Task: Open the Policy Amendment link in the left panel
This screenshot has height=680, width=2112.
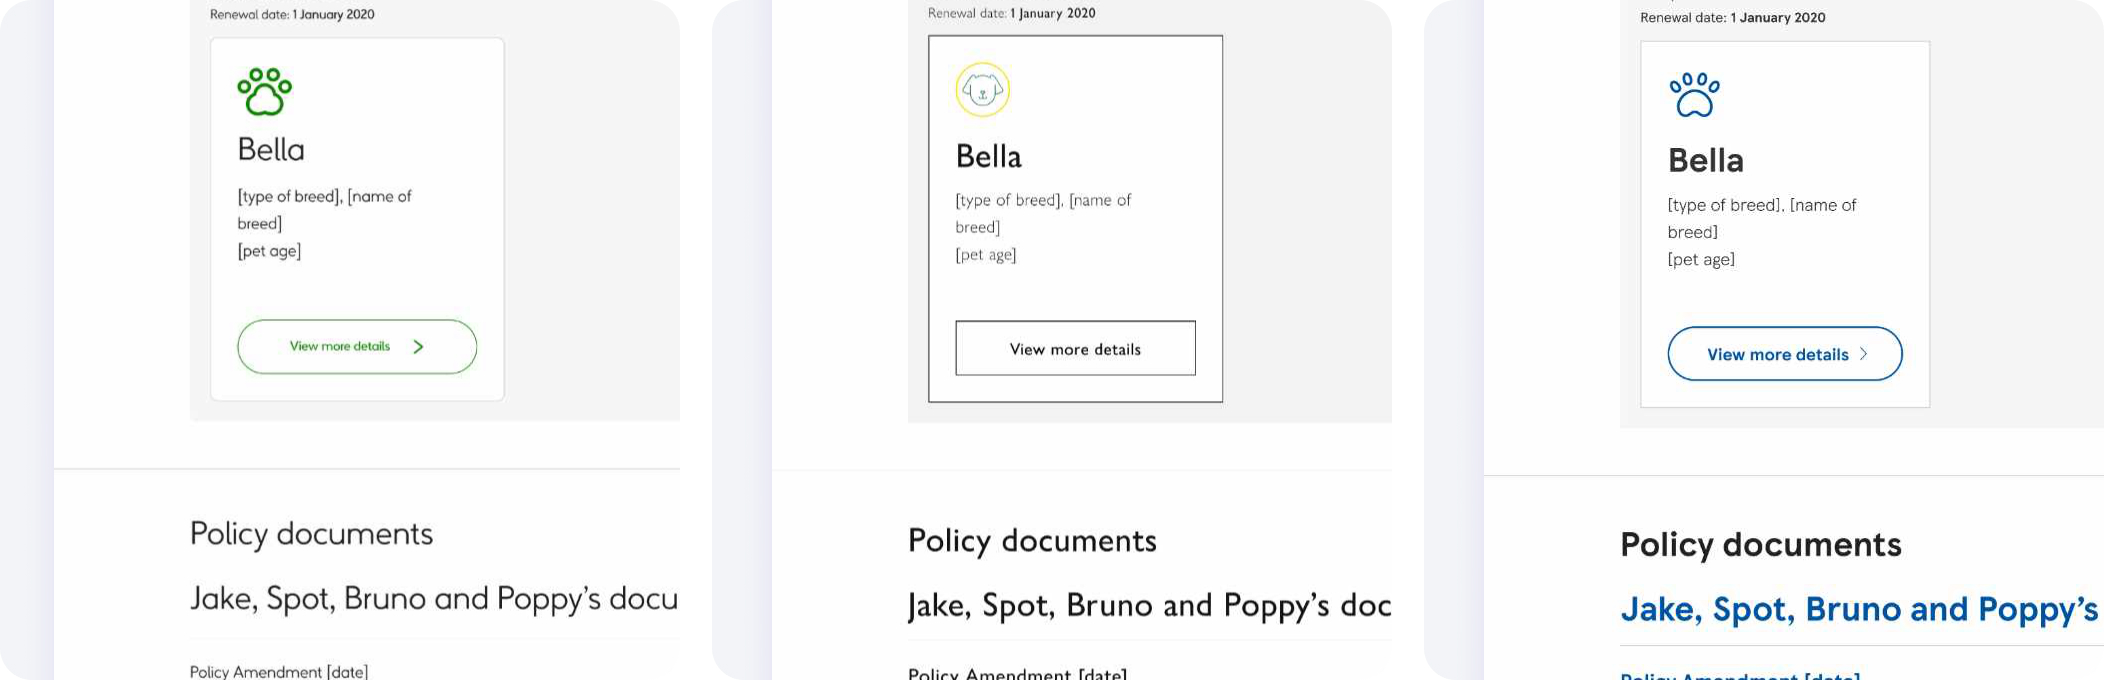Action: tap(279, 671)
